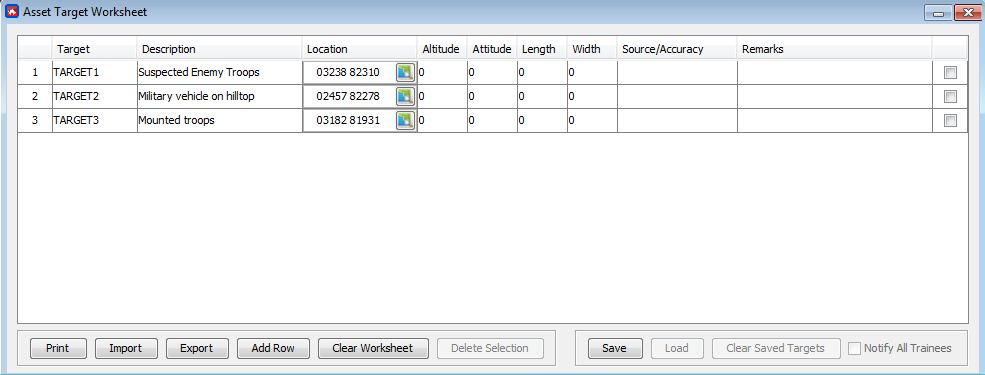Screen dimensions: 985x375
Task: Select the Target column header
Action: (94, 49)
